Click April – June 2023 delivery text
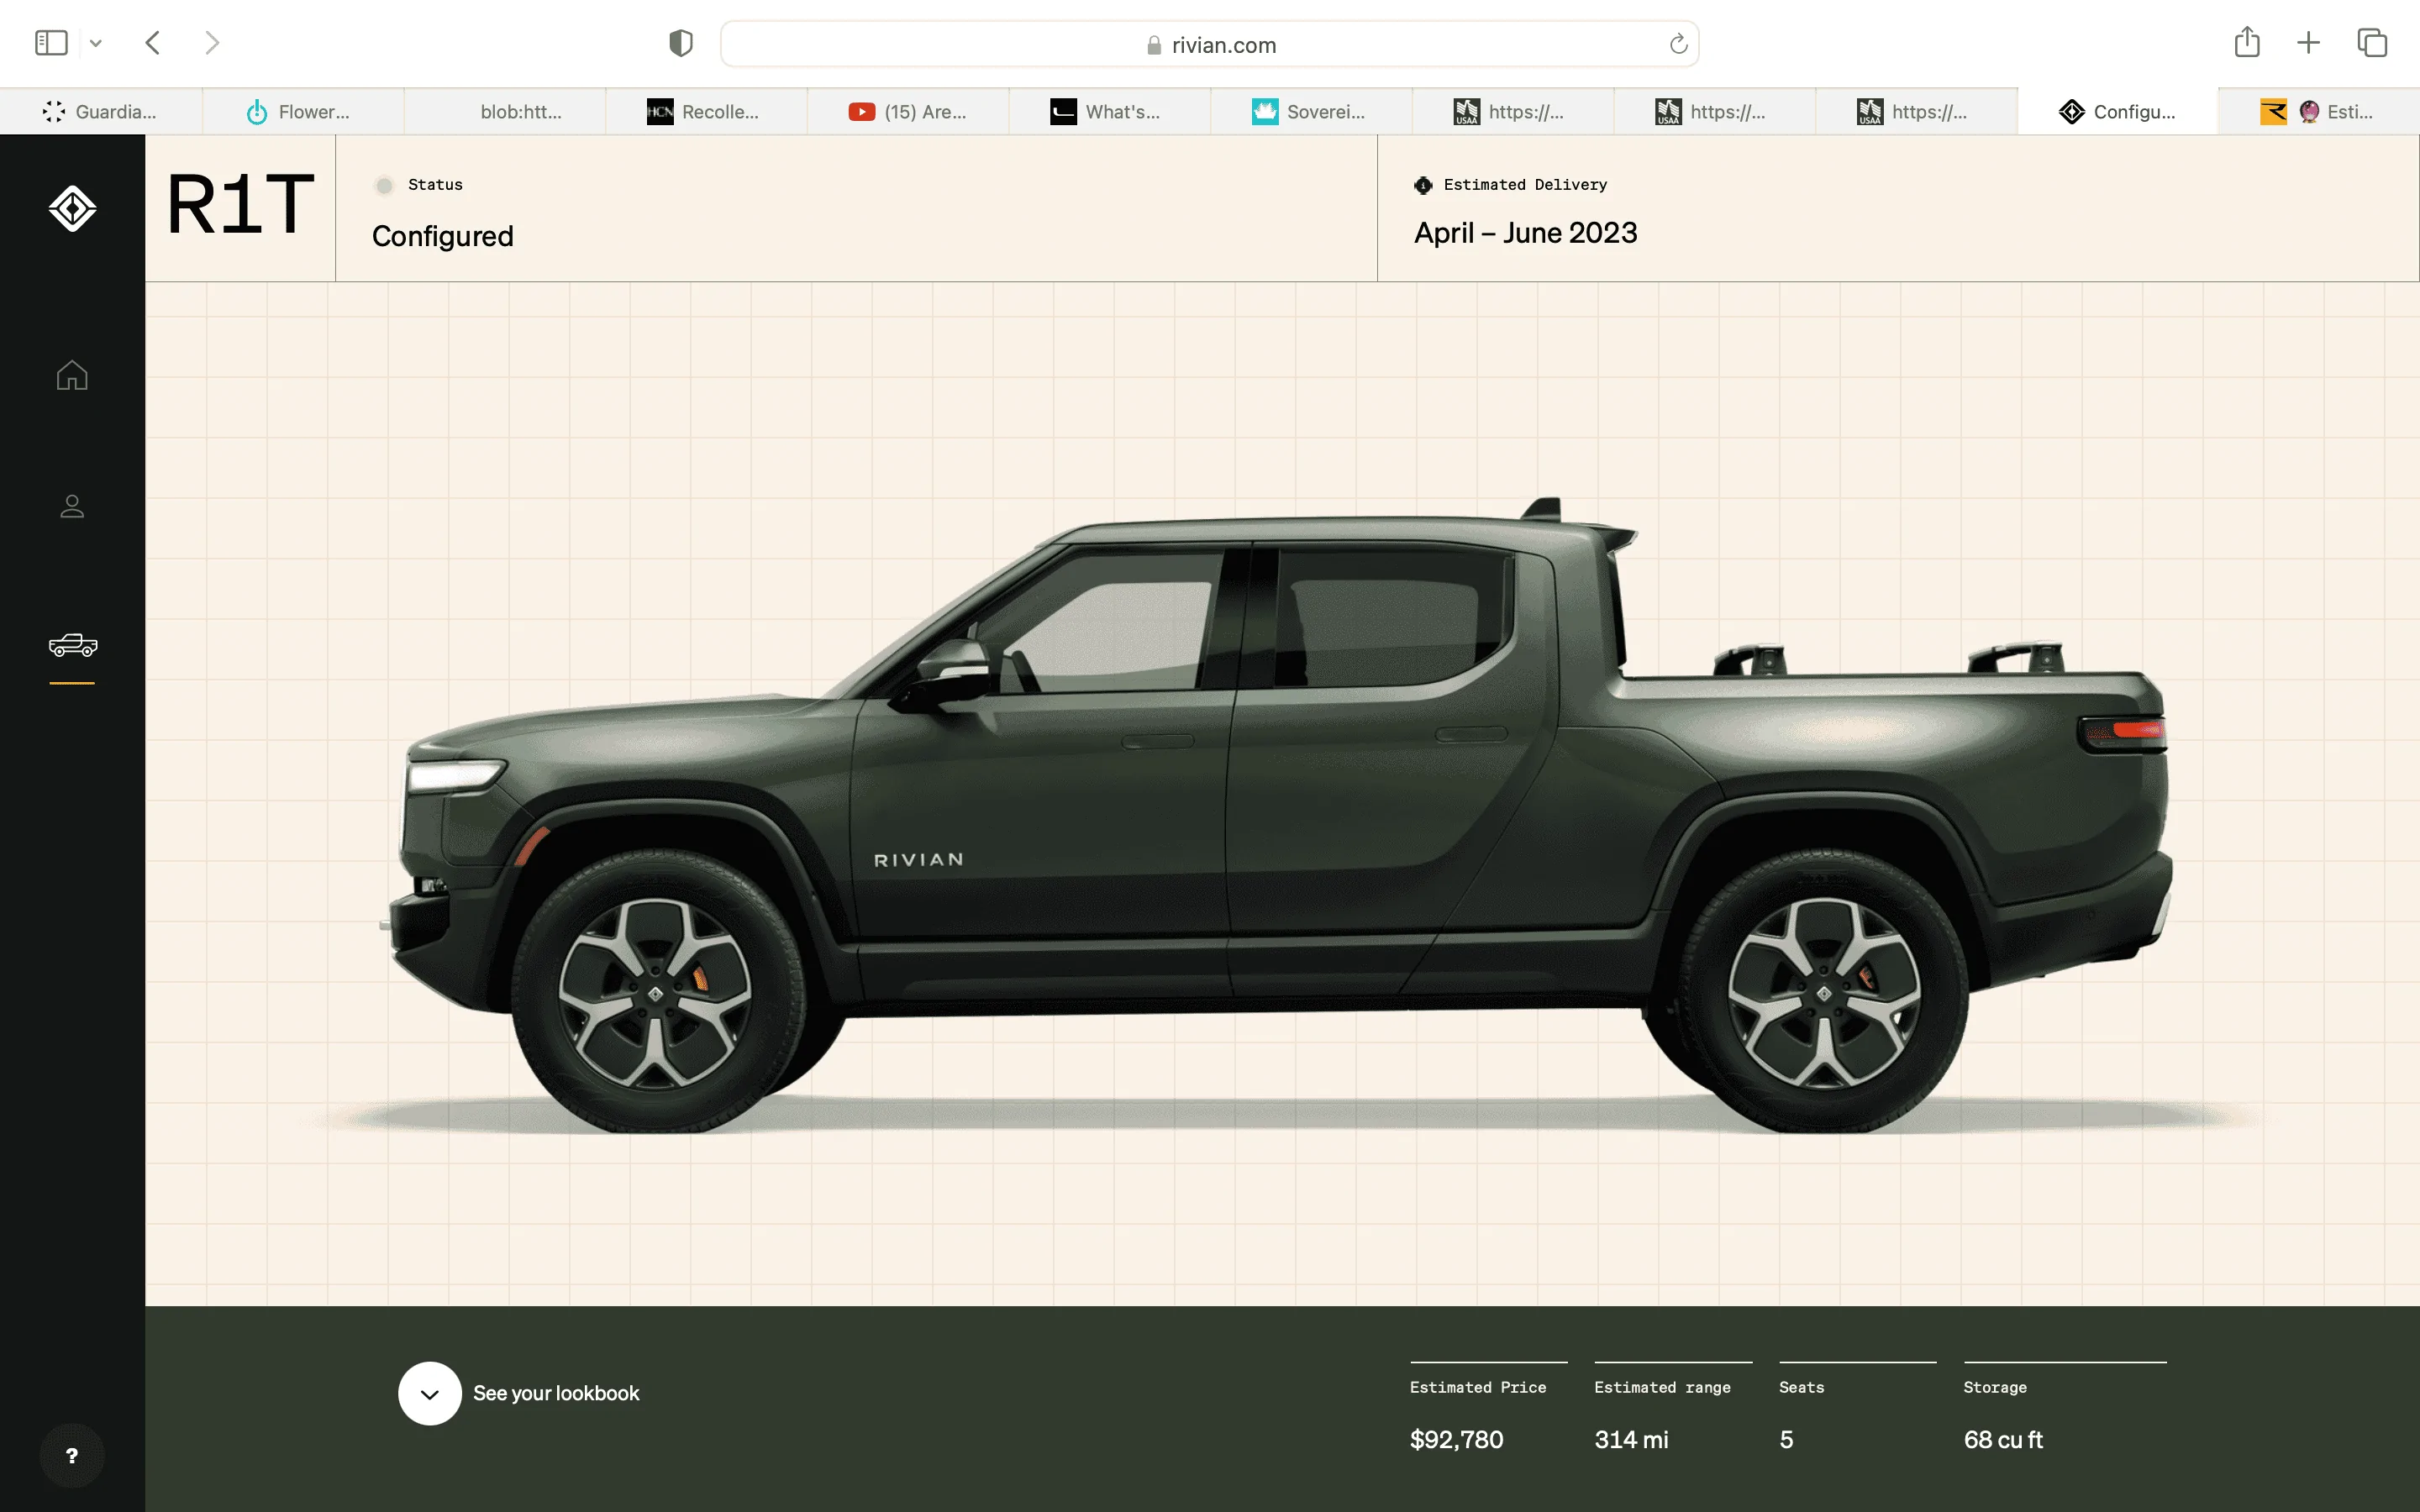This screenshot has width=2420, height=1512. pyautogui.click(x=1525, y=233)
